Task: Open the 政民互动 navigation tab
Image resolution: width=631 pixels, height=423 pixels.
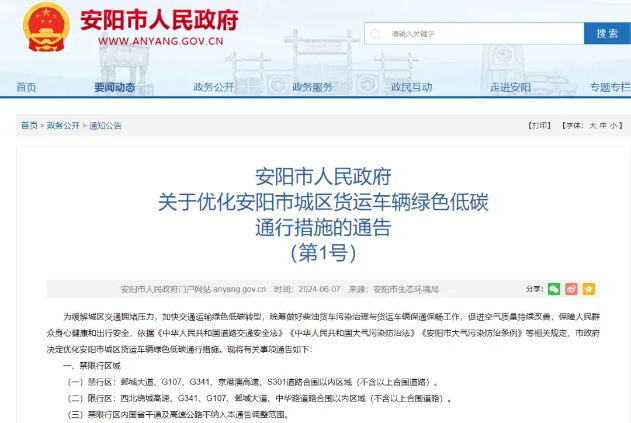Action: [411, 87]
